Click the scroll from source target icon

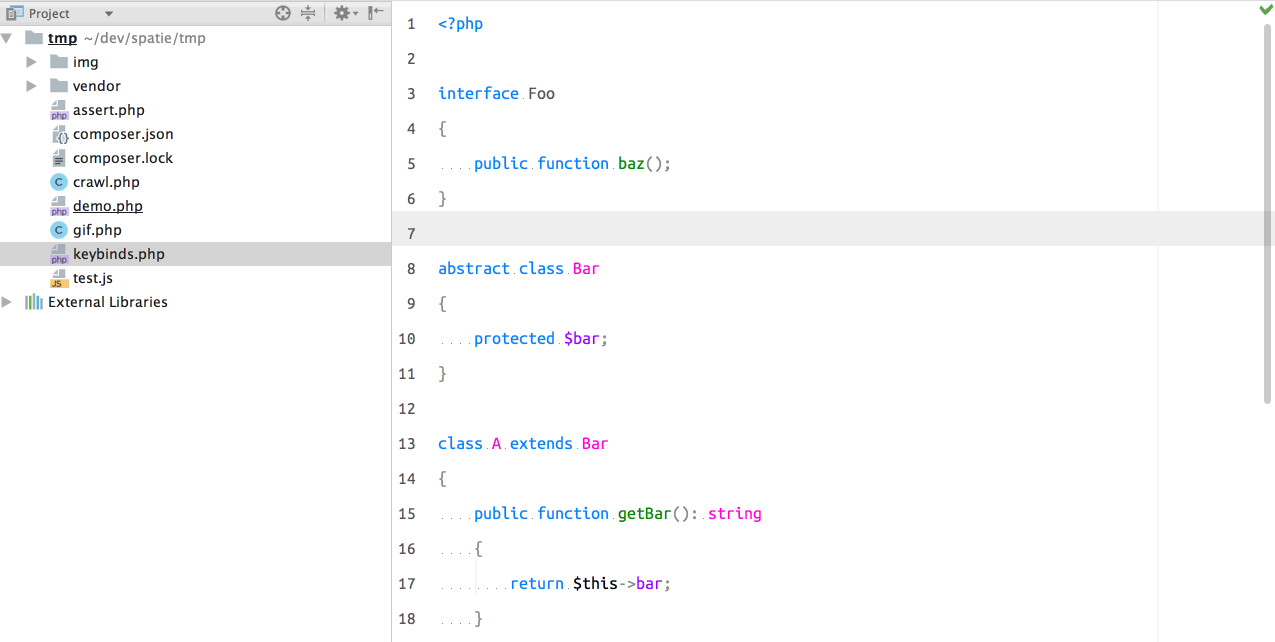283,13
